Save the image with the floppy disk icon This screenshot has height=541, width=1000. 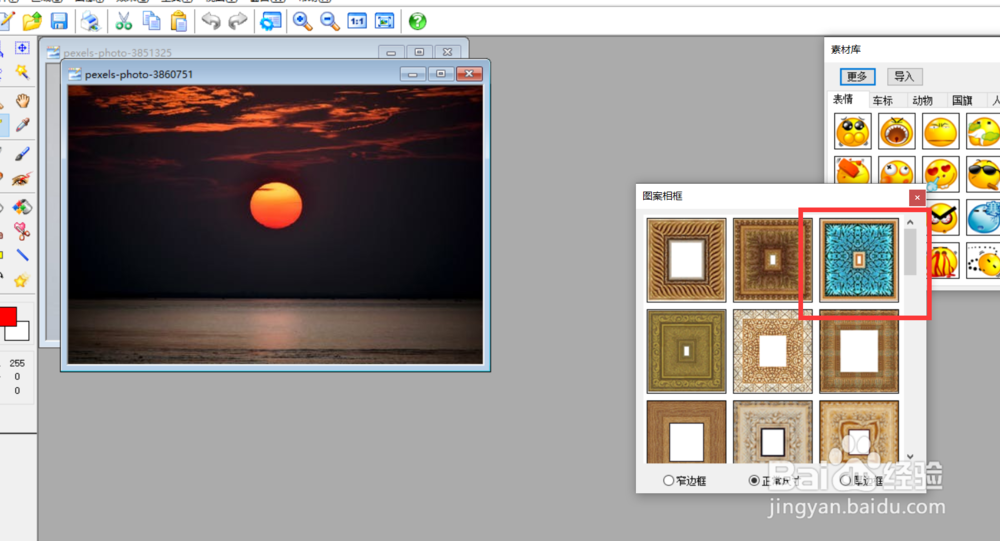coord(59,22)
